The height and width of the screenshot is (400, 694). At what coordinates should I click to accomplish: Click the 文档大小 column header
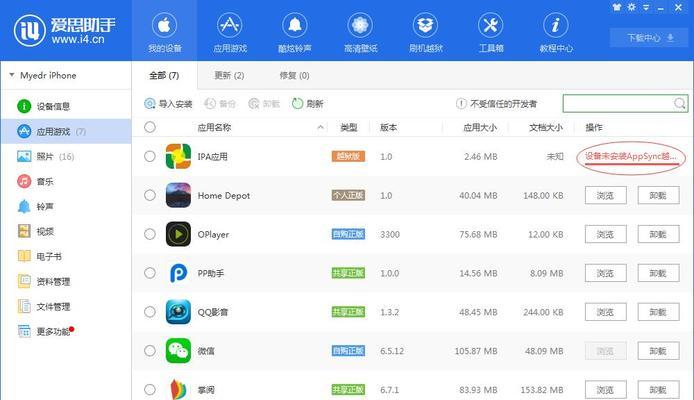coord(546,127)
